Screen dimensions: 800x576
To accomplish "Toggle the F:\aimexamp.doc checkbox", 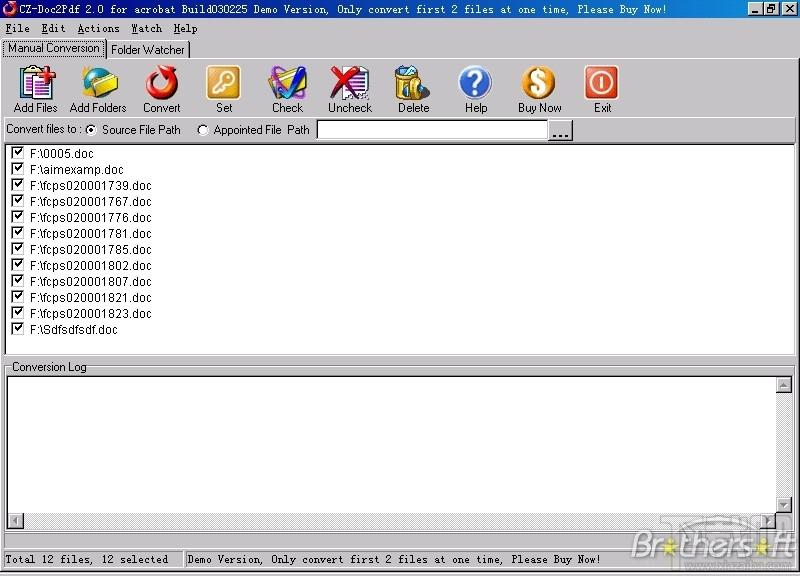I will coord(17,168).
